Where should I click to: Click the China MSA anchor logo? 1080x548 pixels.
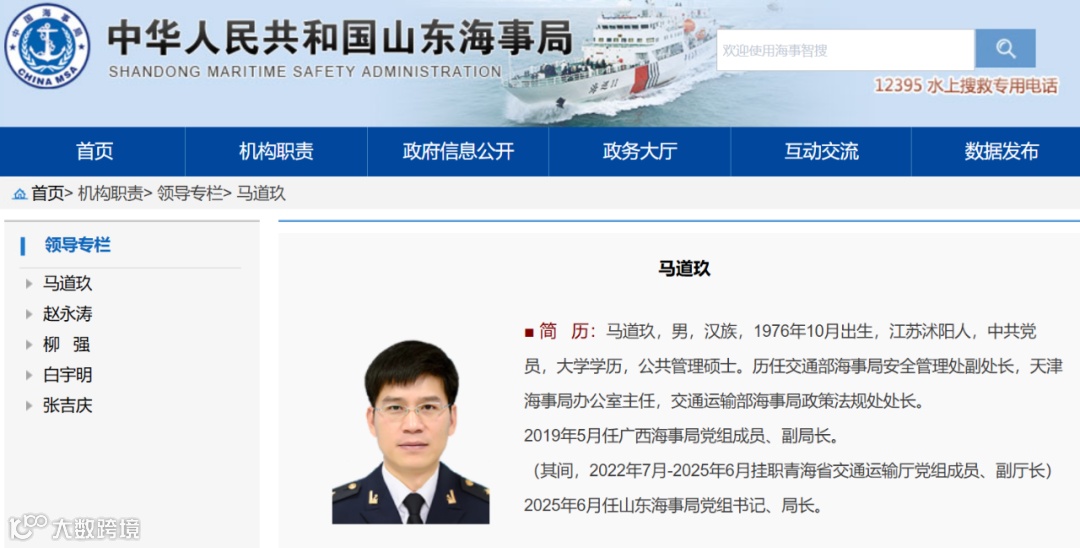47,45
